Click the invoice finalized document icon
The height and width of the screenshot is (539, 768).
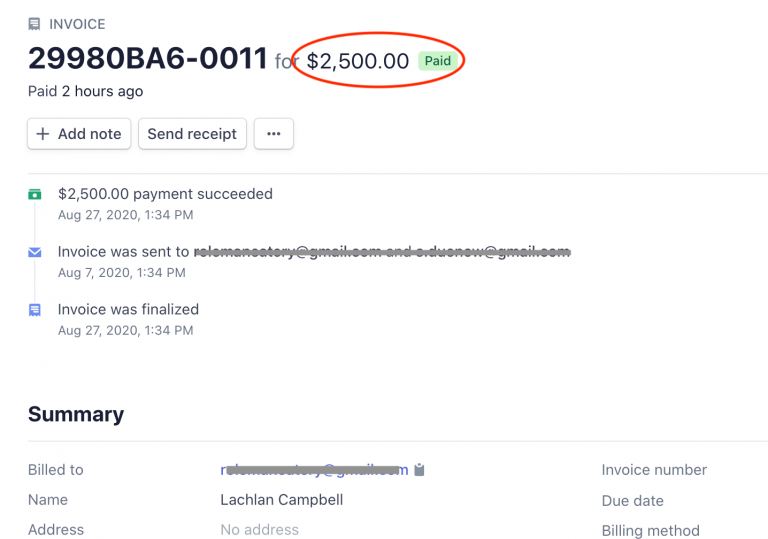pos(35,310)
